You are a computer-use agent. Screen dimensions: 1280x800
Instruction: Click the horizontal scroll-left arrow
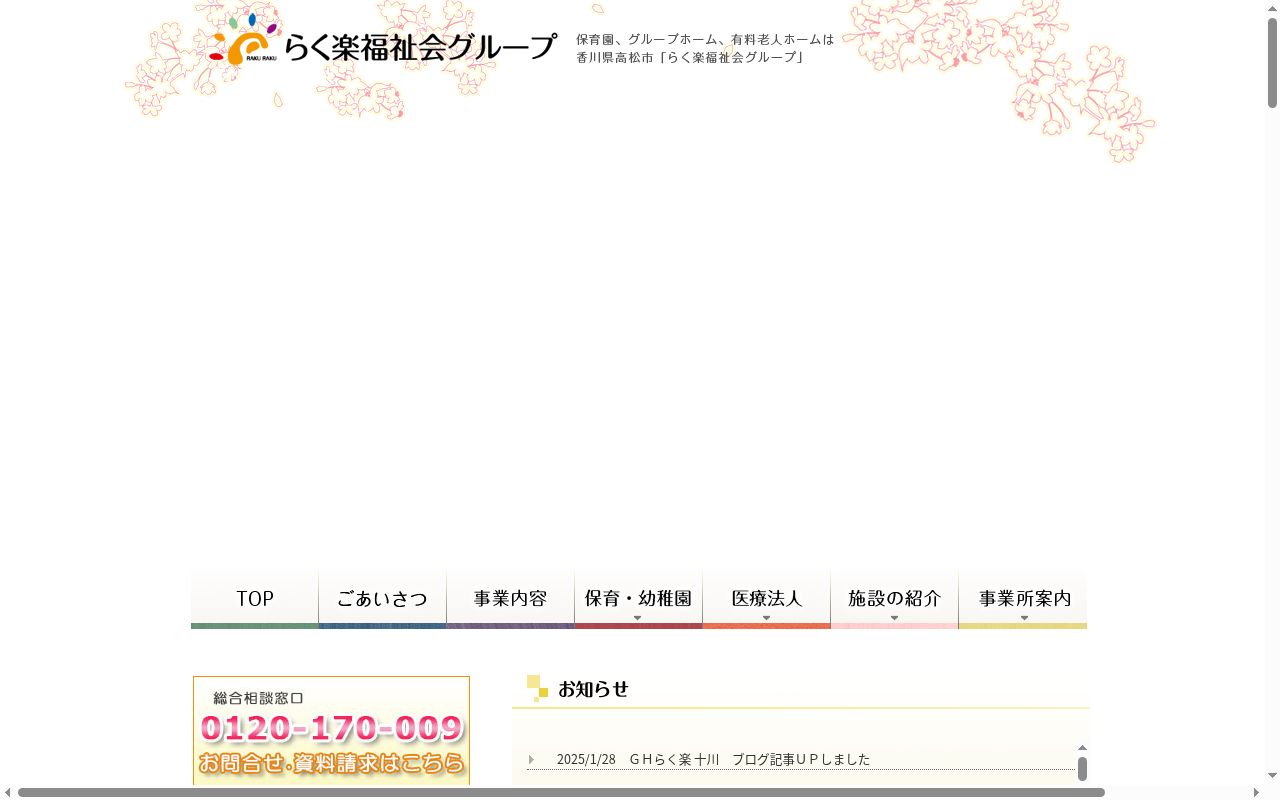(8, 793)
